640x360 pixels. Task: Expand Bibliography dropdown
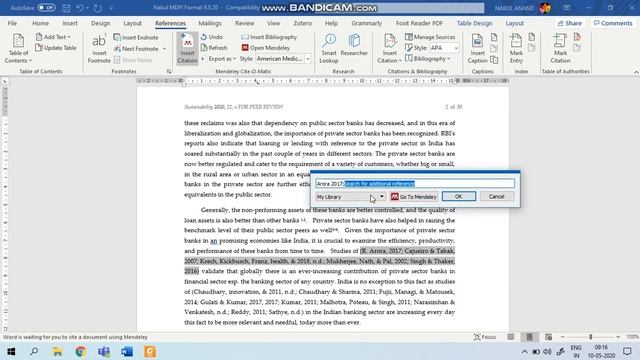(x=428, y=59)
